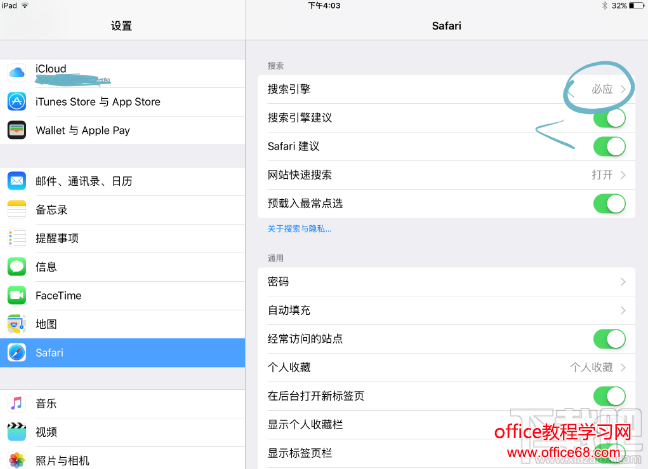Tap the 搜索引擎 label
This screenshot has width=650, height=469.
[289, 89]
